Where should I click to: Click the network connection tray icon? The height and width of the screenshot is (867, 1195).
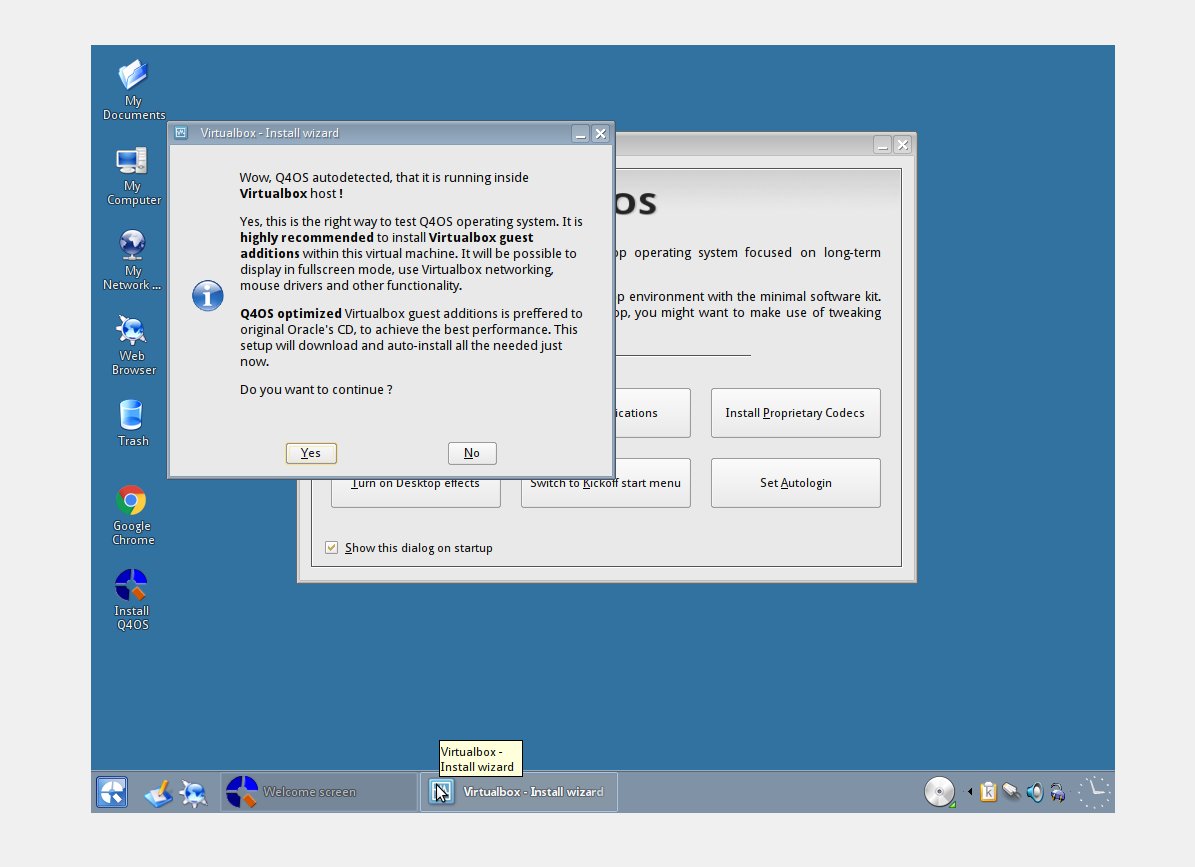[x=1011, y=792]
